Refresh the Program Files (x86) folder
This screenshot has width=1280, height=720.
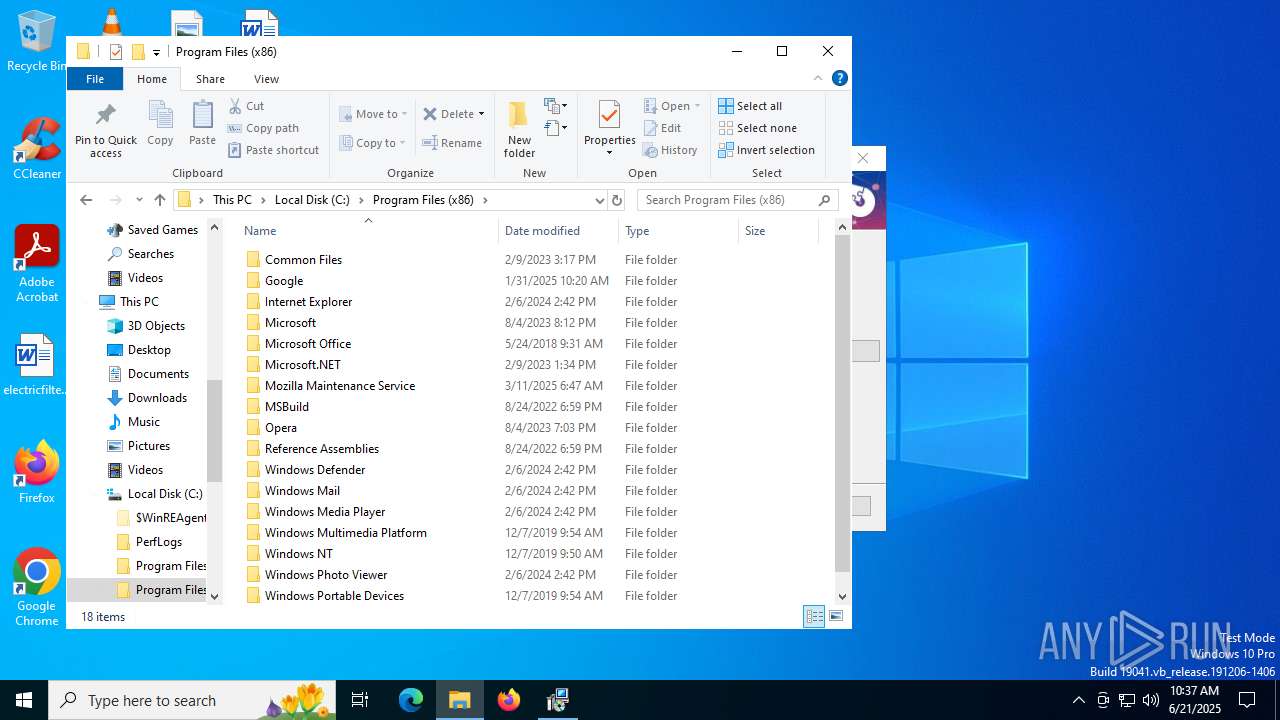(617, 200)
